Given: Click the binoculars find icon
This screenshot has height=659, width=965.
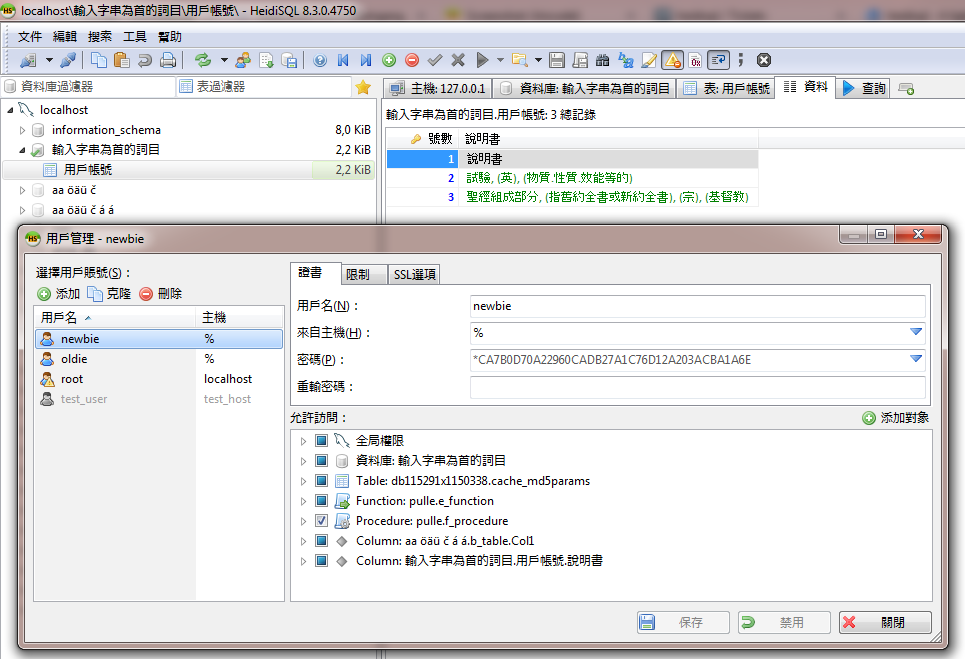Looking at the screenshot, I should click(603, 60).
